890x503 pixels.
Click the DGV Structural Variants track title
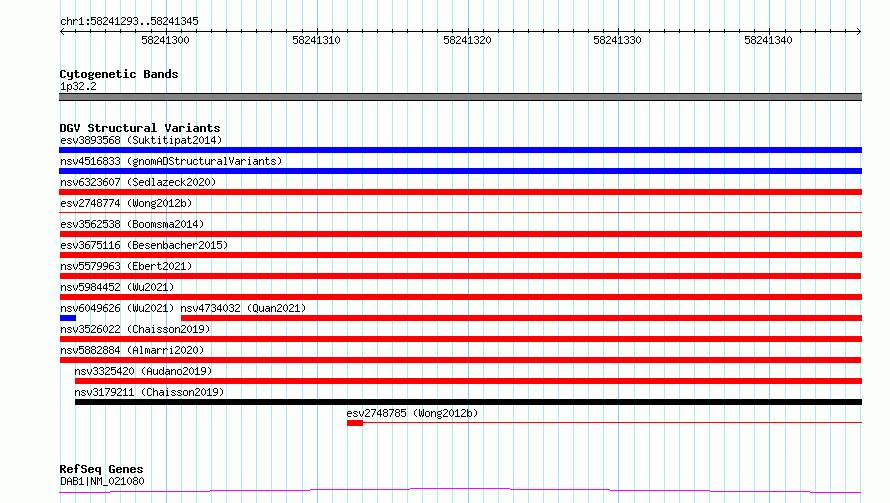click(140, 128)
